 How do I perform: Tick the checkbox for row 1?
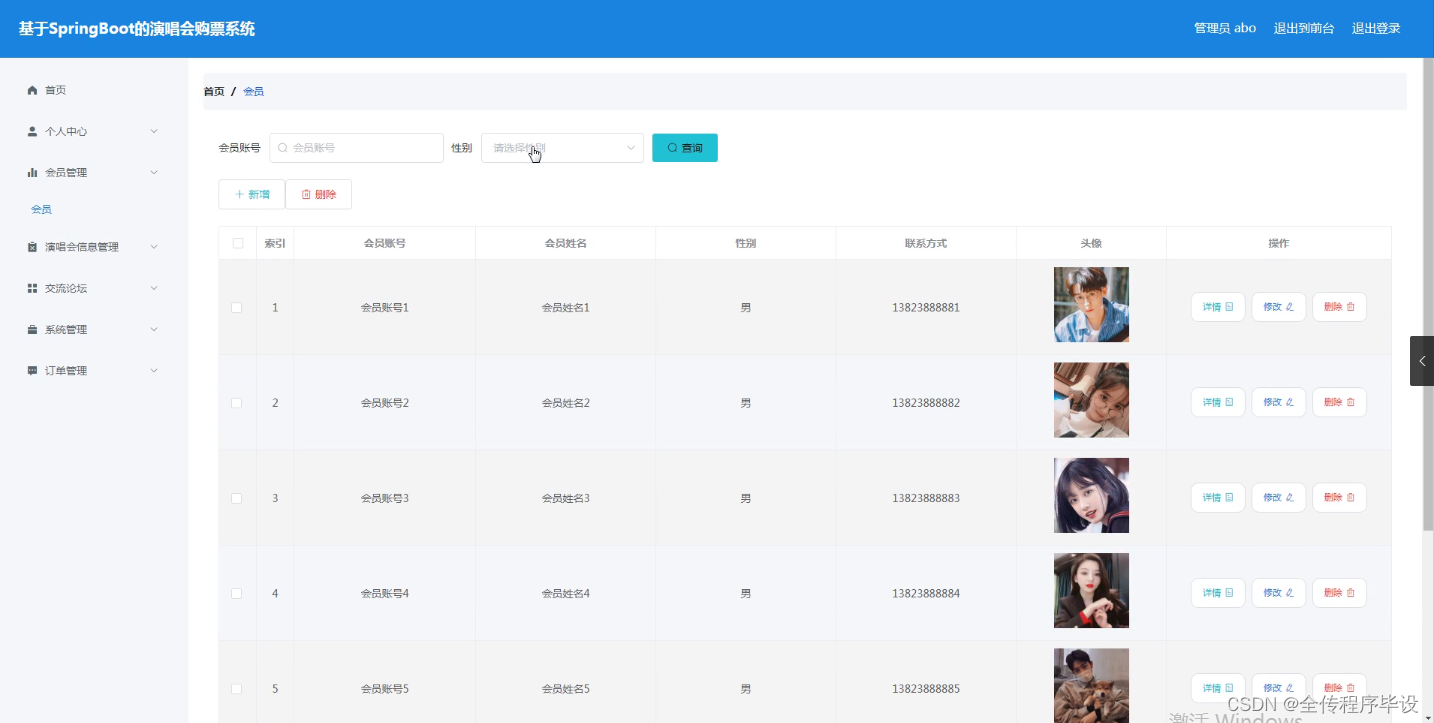(x=236, y=307)
